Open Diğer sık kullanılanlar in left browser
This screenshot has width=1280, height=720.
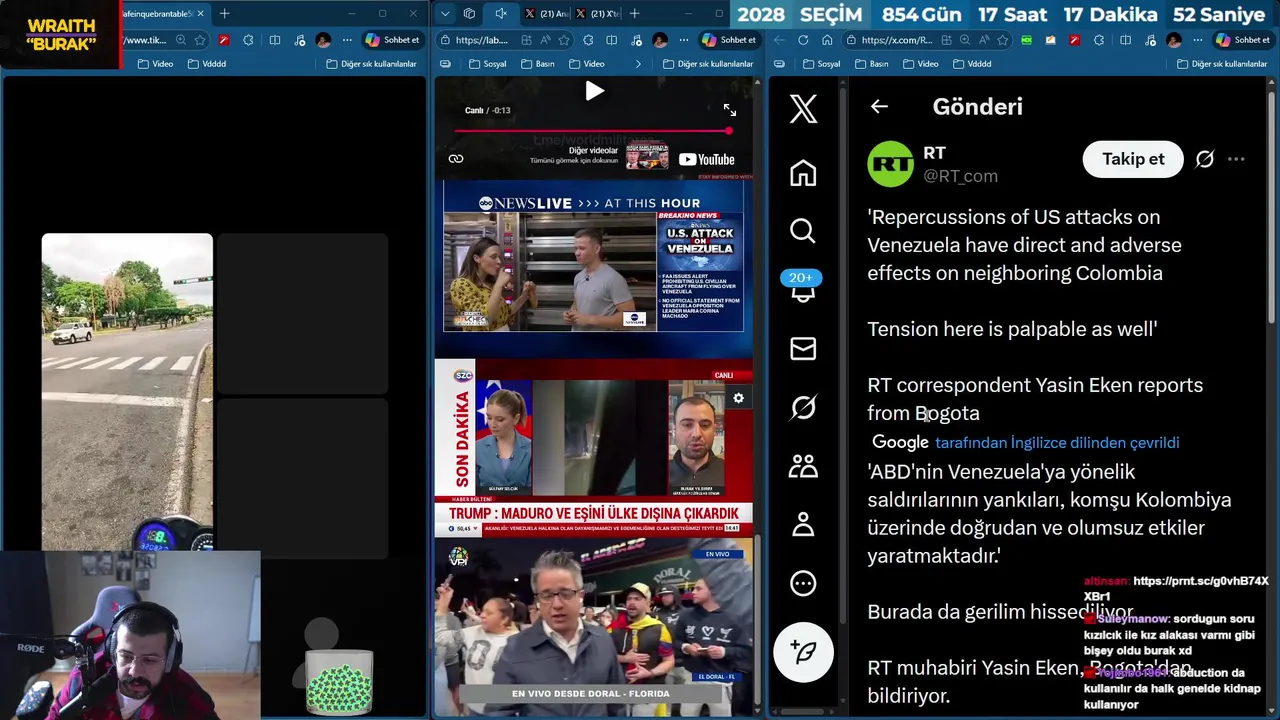(371, 64)
